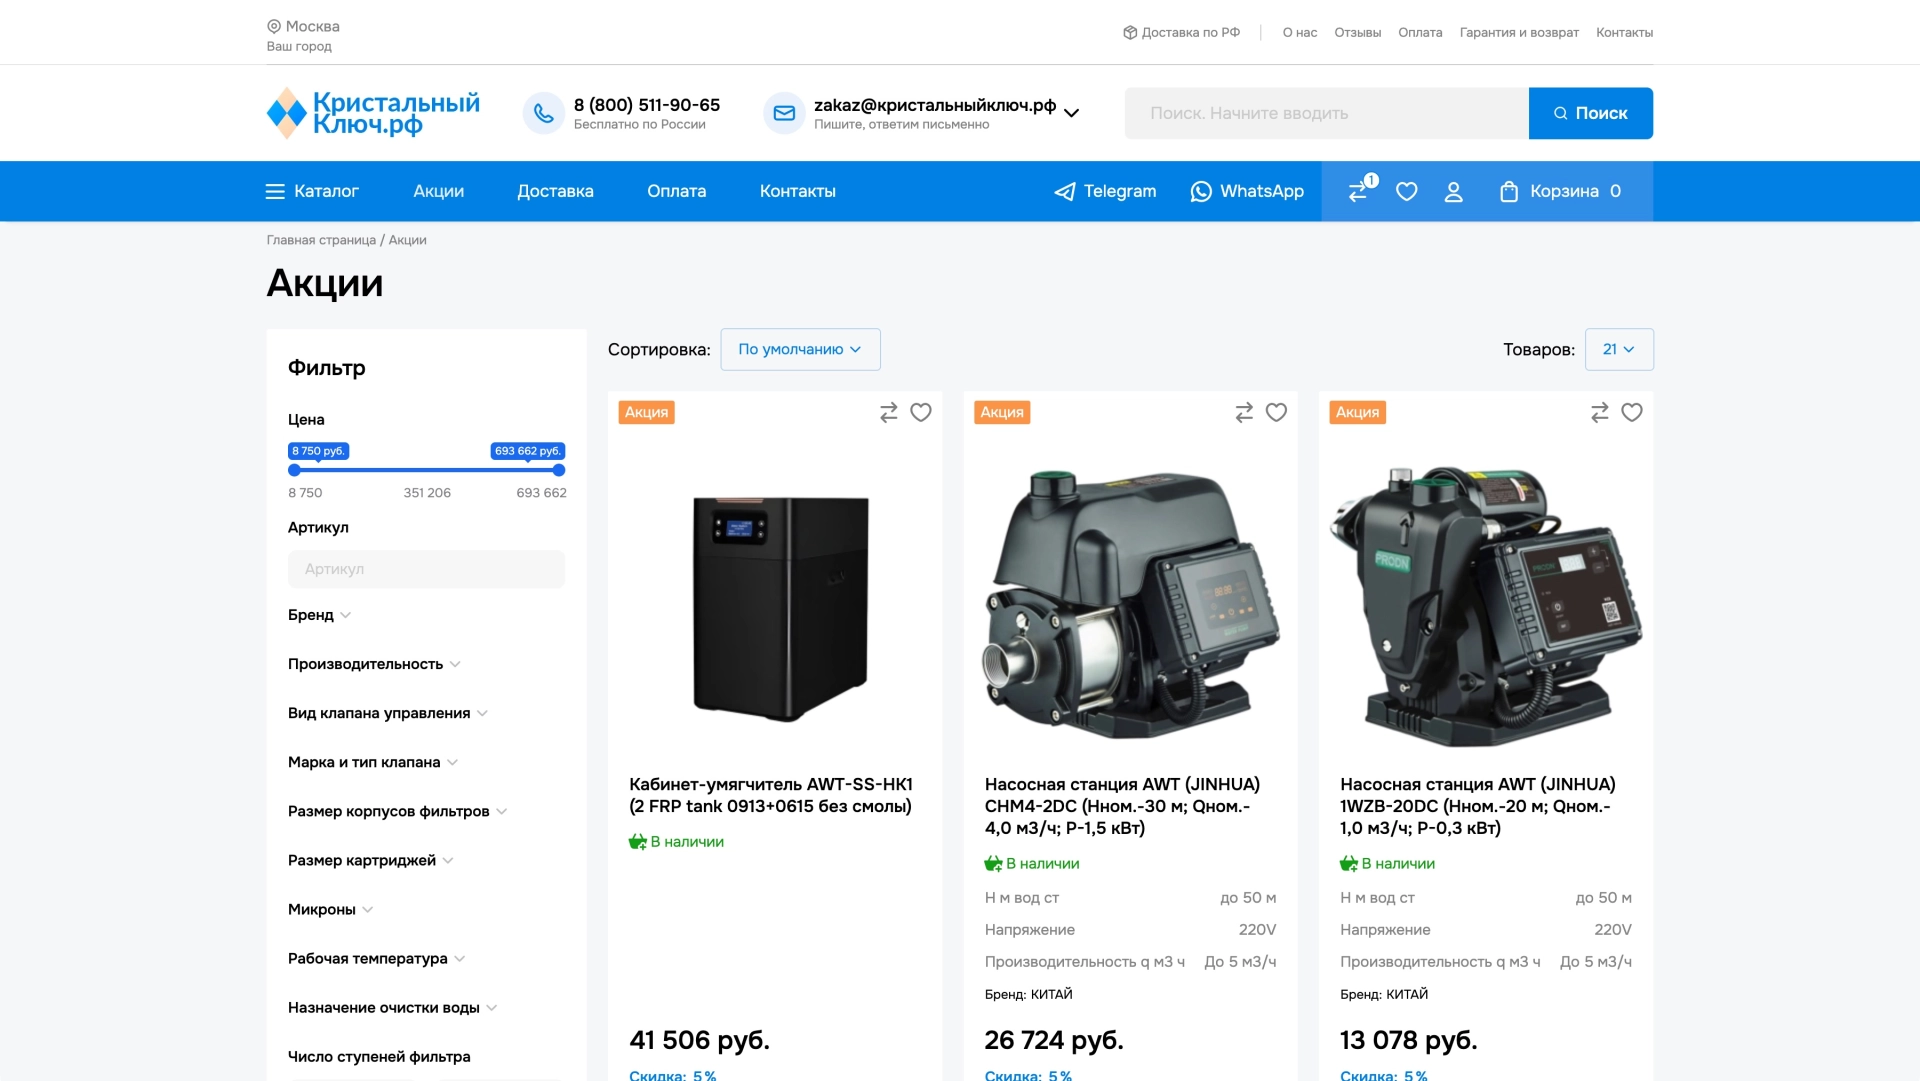Click Акция badge on CHM4-2DC card
The height and width of the screenshot is (1081, 1920).
pyautogui.click(x=1002, y=412)
